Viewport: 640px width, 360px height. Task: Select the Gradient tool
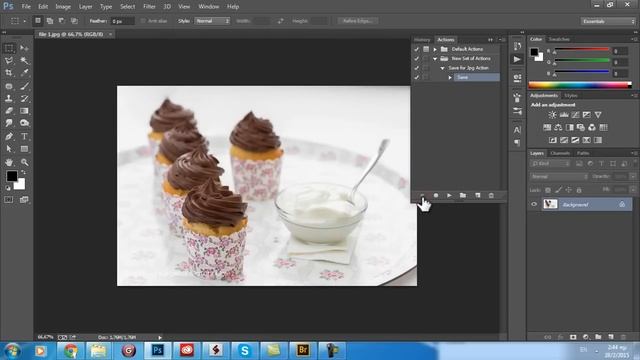pyautogui.click(x=24, y=111)
